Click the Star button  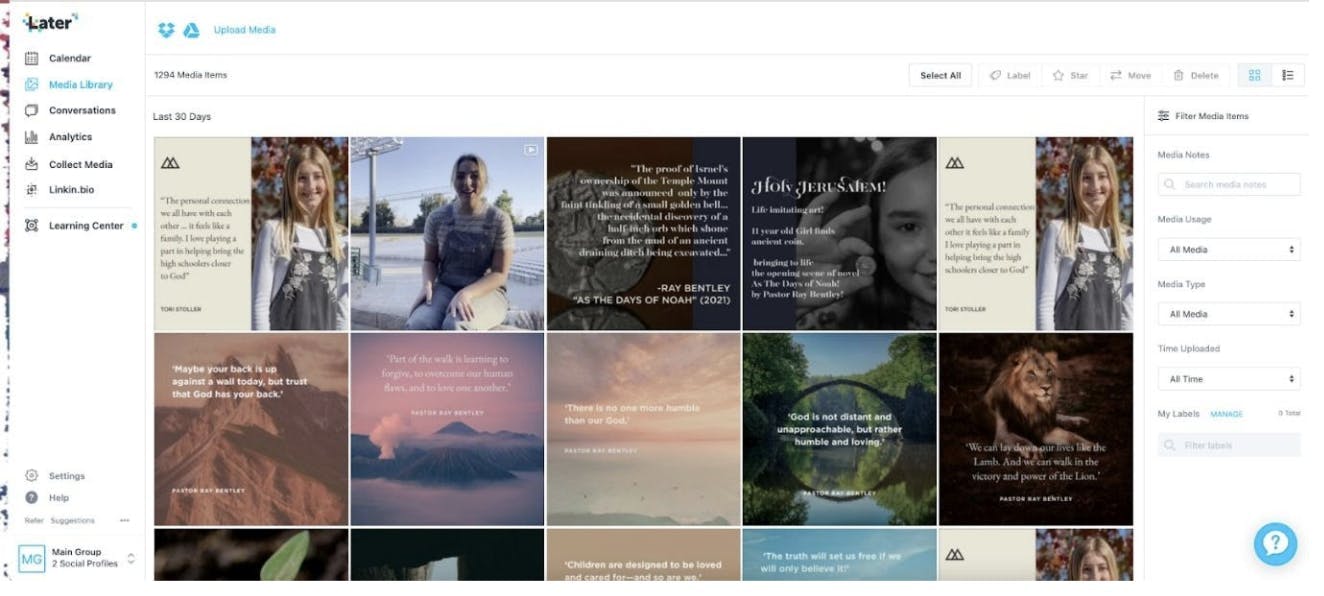pyautogui.click(x=1070, y=75)
